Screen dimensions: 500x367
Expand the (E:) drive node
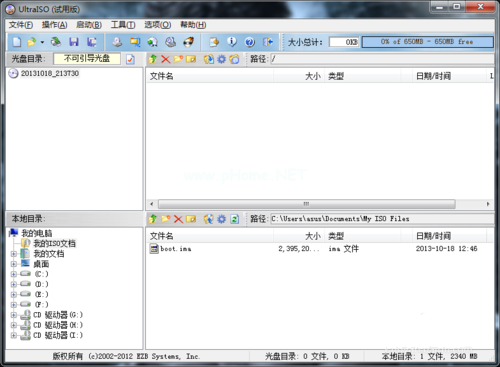(14, 295)
